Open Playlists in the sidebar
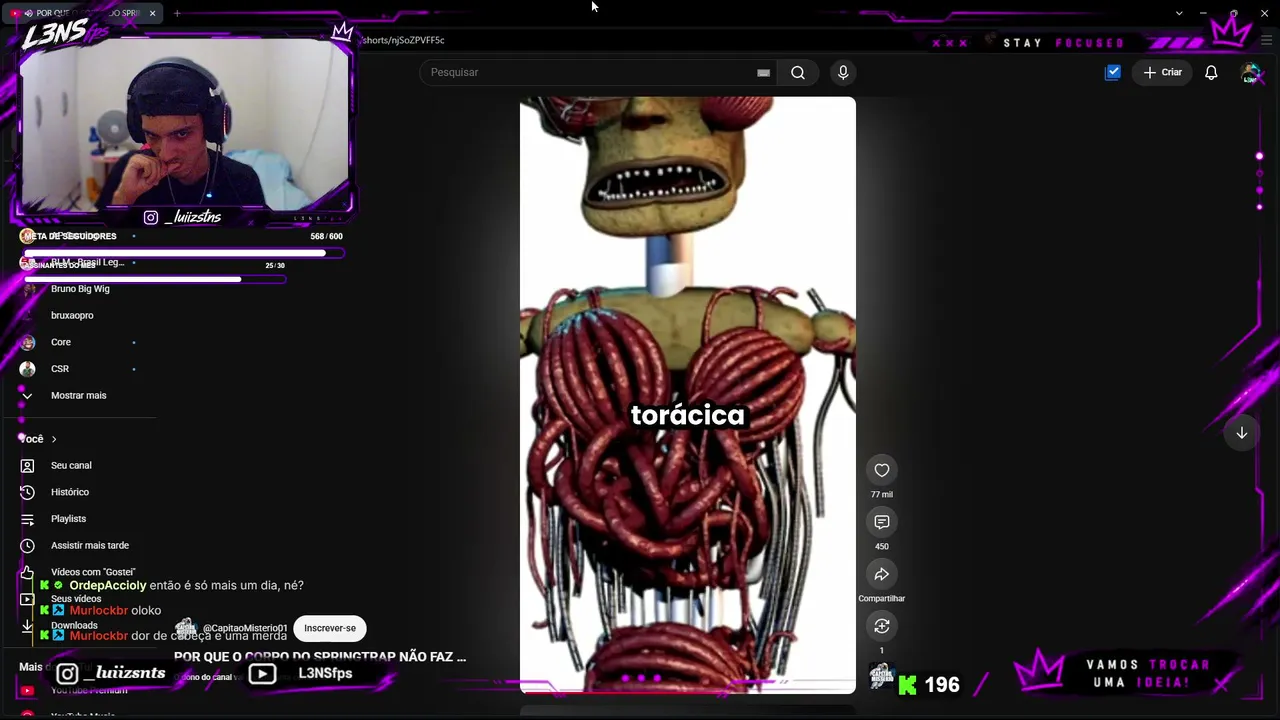This screenshot has width=1280, height=720. coord(69,519)
